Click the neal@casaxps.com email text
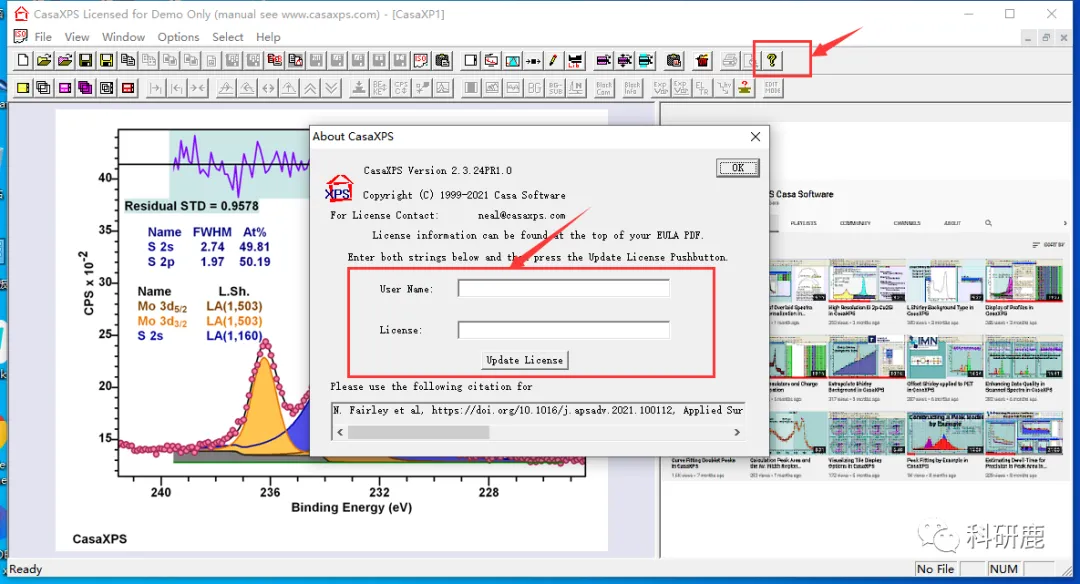This screenshot has width=1080, height=584. coord(521,216)
